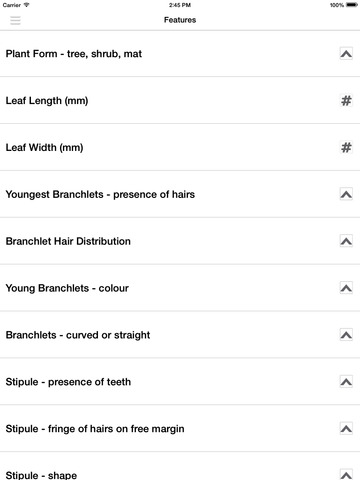
Task: Tap chevron icon beside Stipule fringe of hairs
Action: pos(346,429)
